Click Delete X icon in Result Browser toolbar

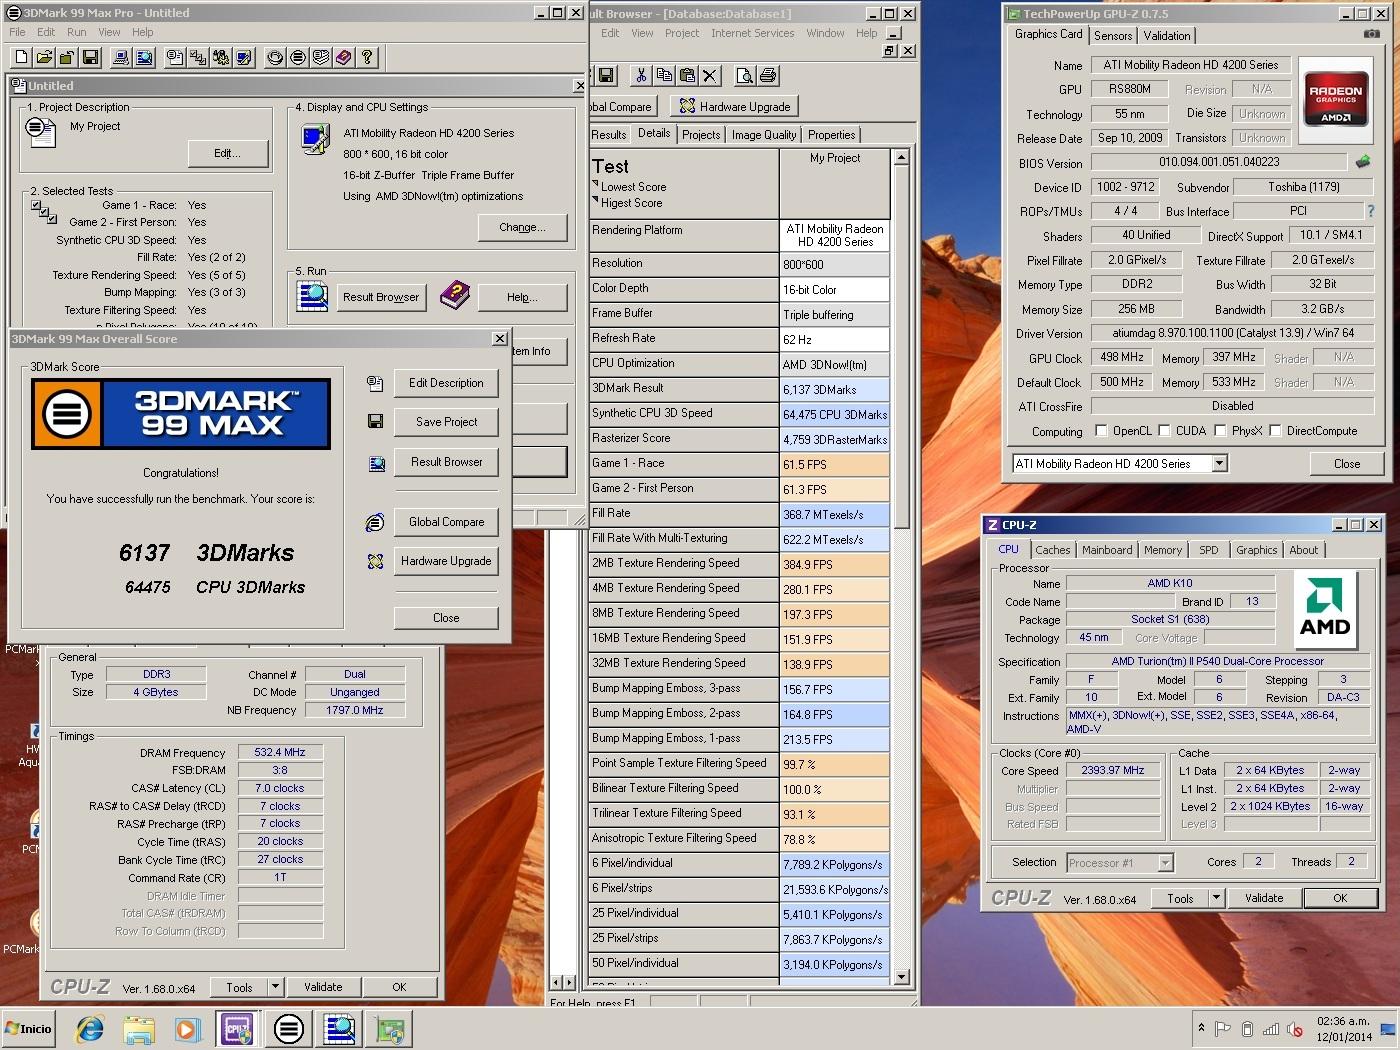coord(710,75)
